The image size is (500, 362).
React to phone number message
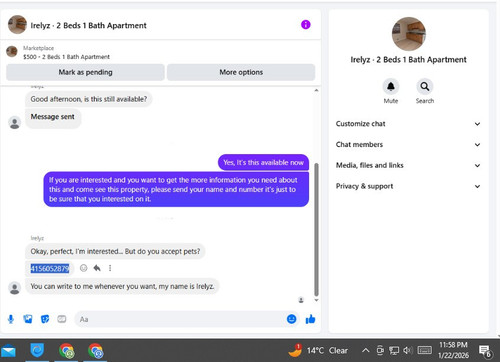tap(83, 268)
